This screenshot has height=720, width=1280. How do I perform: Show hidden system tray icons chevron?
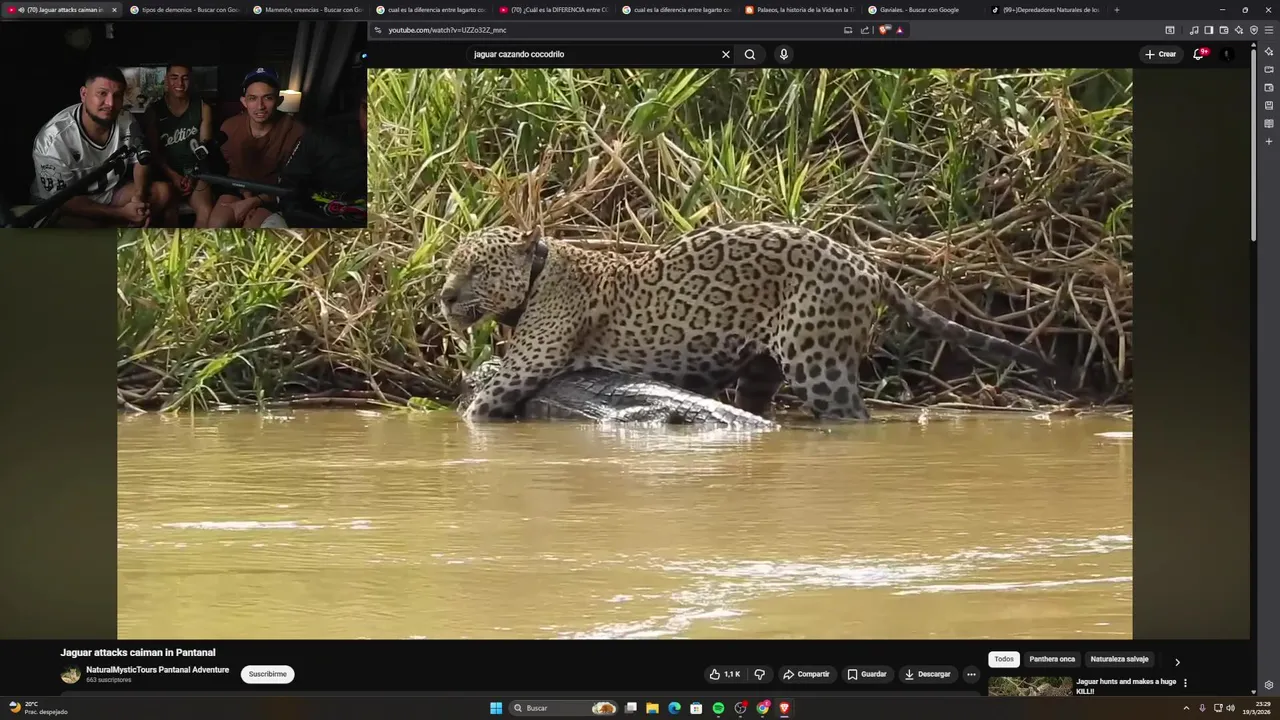[1186, 708]
